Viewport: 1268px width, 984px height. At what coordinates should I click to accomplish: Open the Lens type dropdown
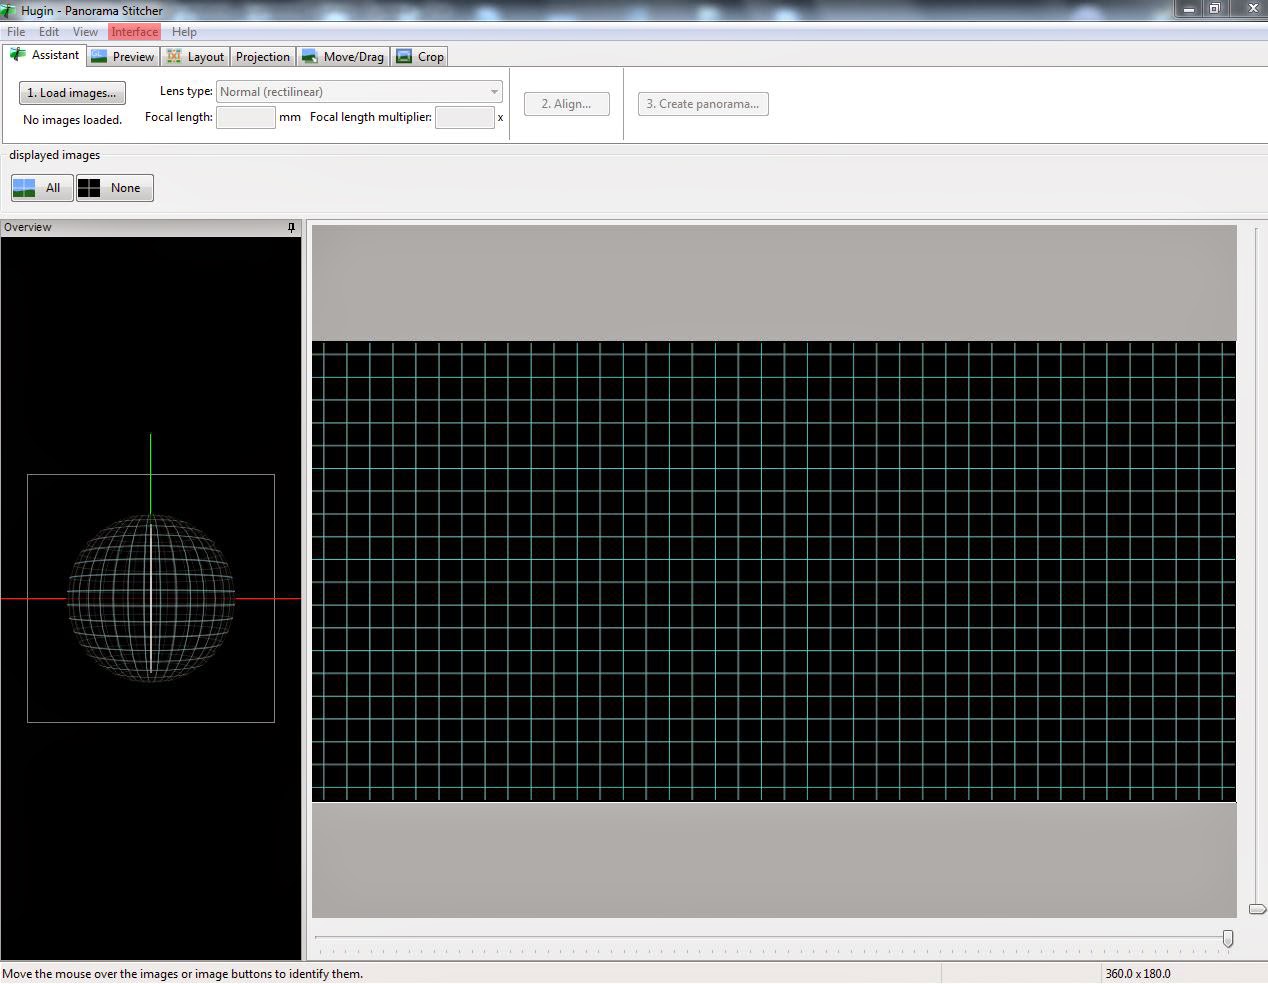355,91
